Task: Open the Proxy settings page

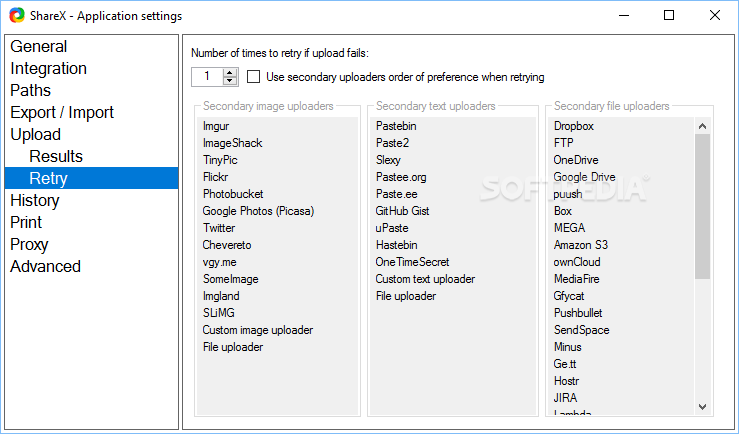Action: click(29, 244)
